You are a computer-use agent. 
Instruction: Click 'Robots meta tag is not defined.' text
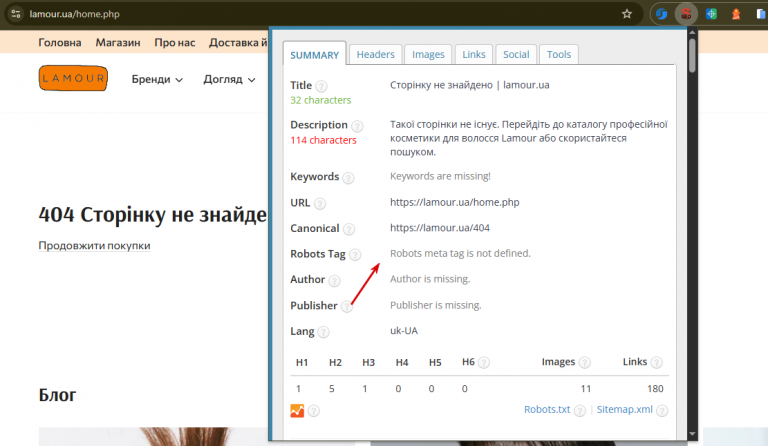(x=460, y=253)
